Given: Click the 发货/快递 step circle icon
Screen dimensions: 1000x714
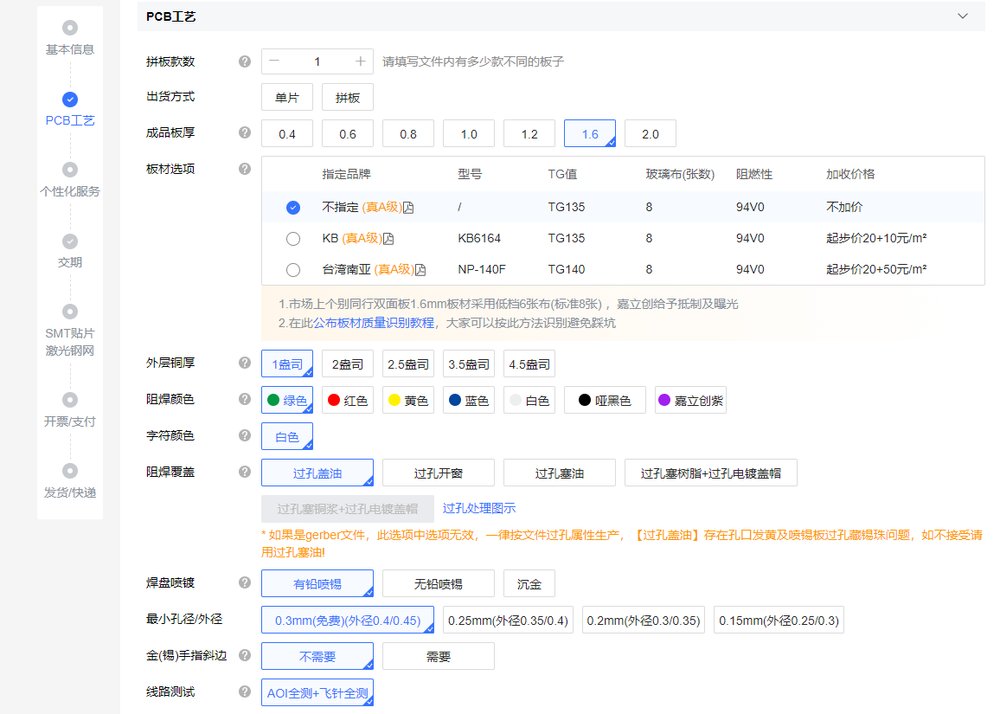Looking at the screenshot, I should coord(70,471).
